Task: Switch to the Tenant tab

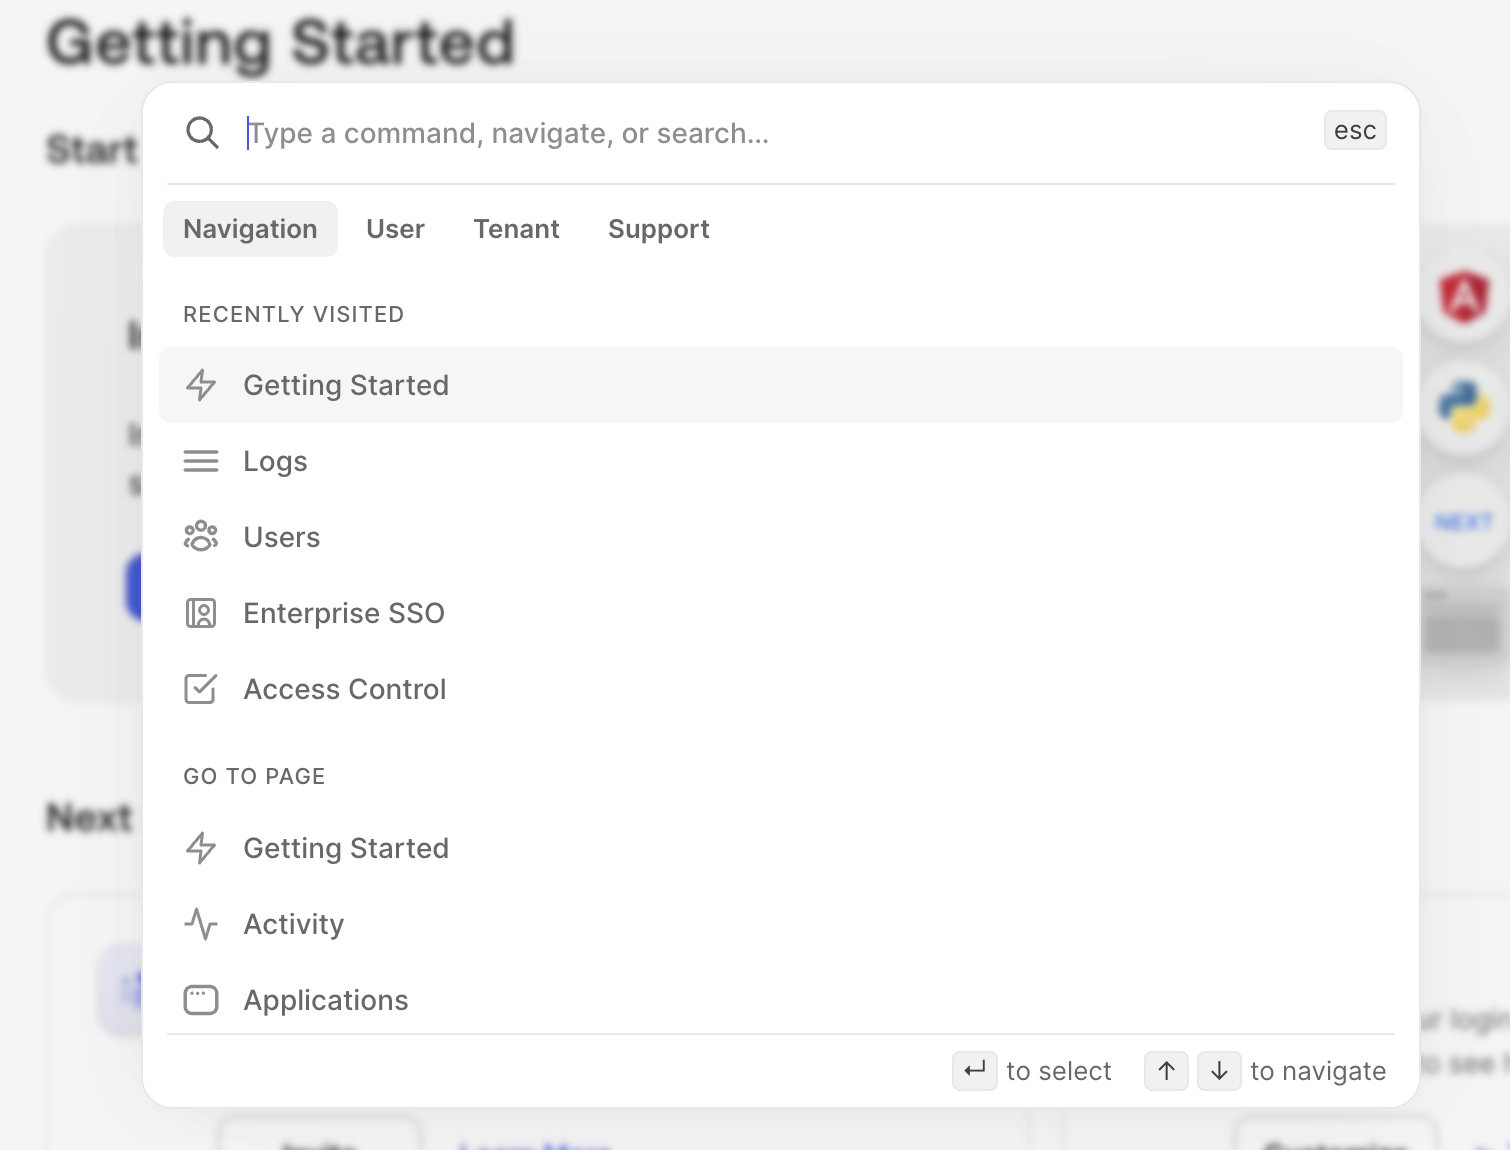Action: tap(516, 229)
